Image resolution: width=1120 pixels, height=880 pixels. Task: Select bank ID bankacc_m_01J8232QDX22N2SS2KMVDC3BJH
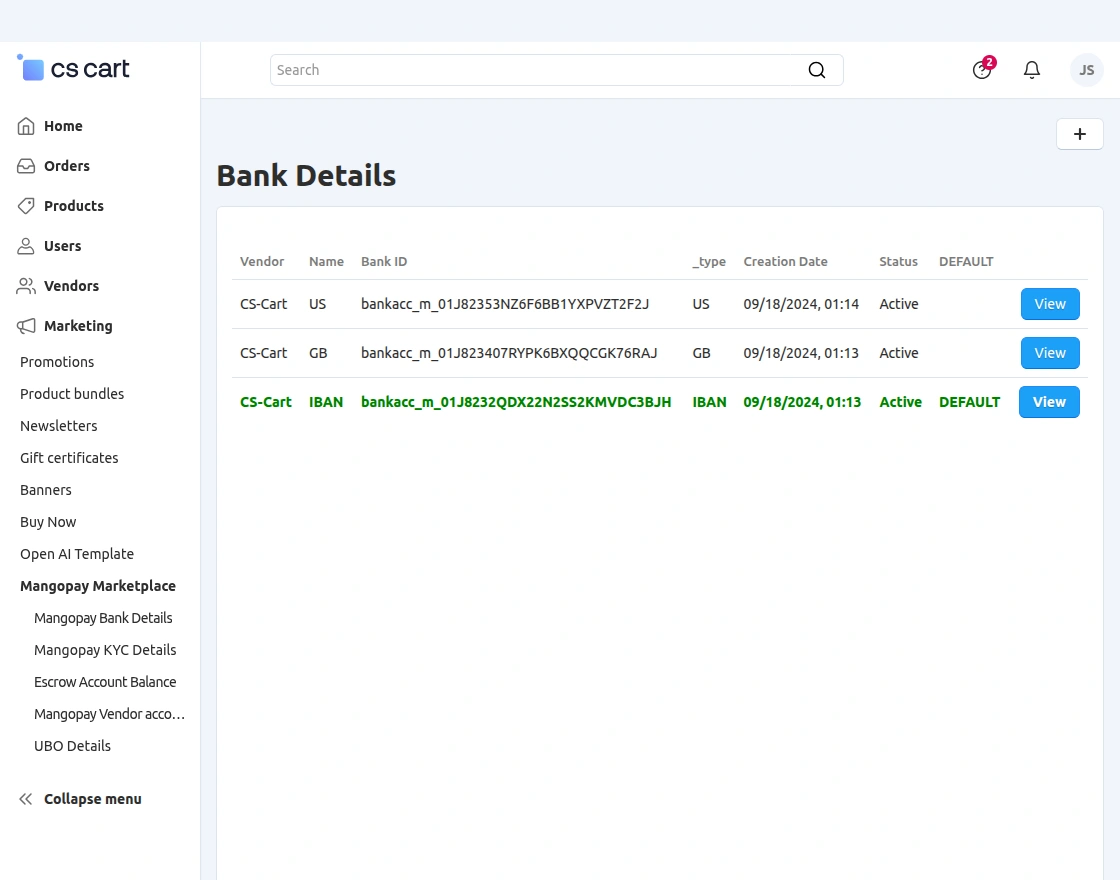tap(516, 402)
